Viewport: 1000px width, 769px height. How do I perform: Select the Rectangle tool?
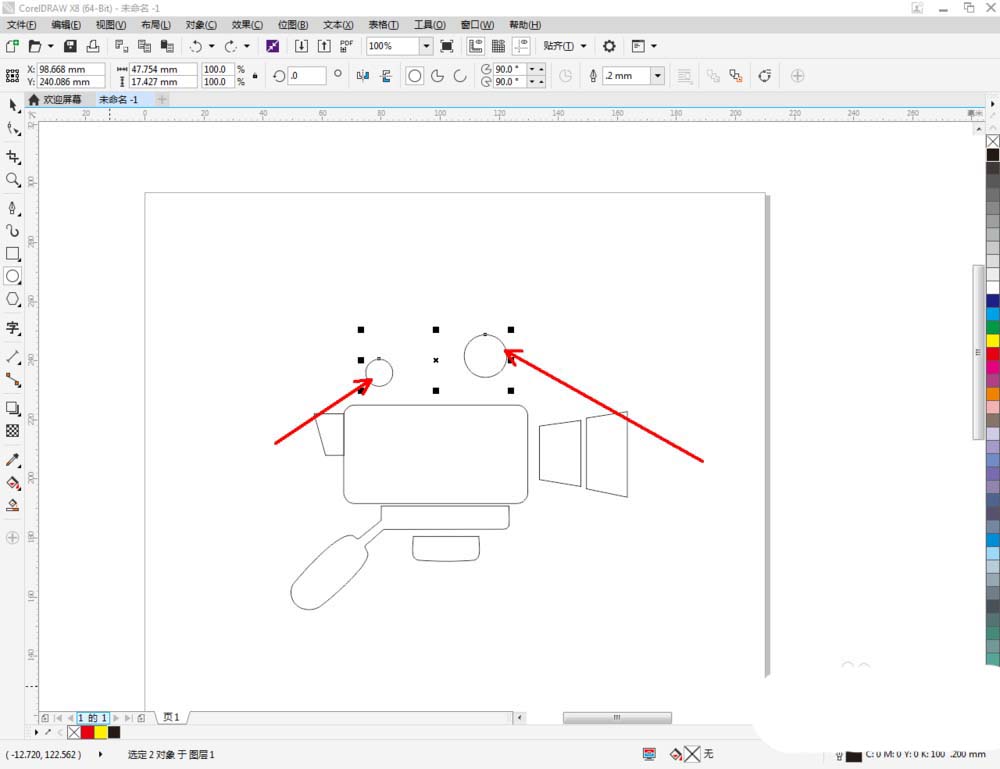13,254
